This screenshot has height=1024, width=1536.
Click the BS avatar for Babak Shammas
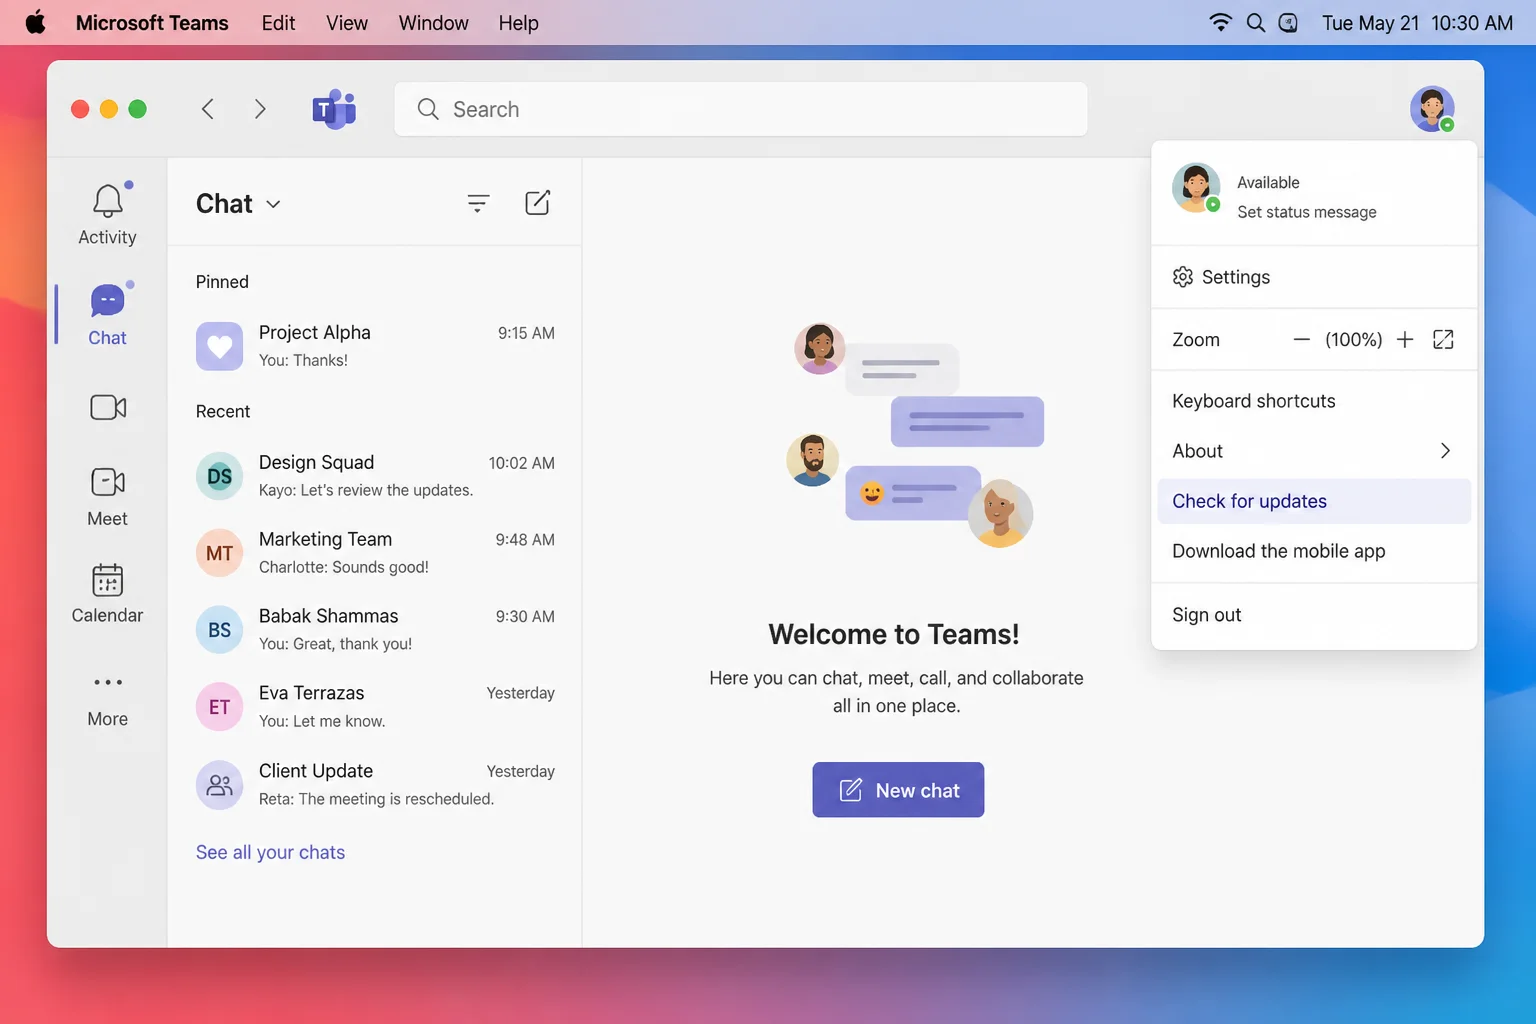219,630
